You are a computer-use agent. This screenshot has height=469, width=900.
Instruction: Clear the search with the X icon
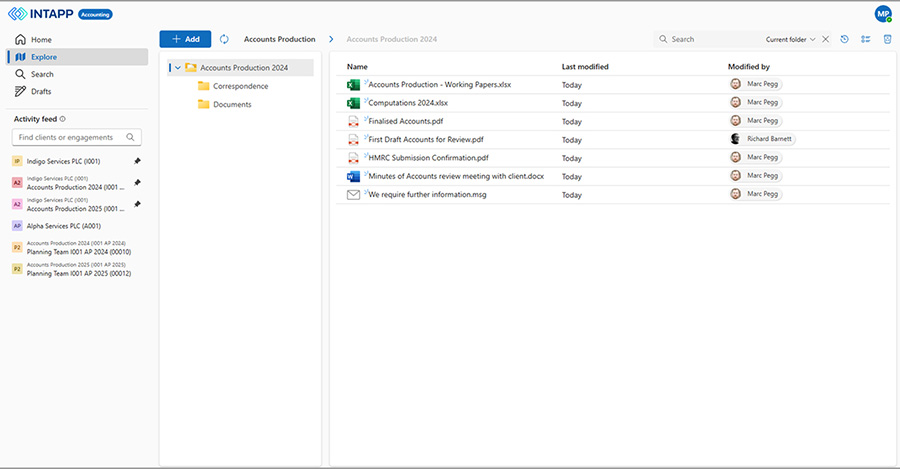point(825,39)
